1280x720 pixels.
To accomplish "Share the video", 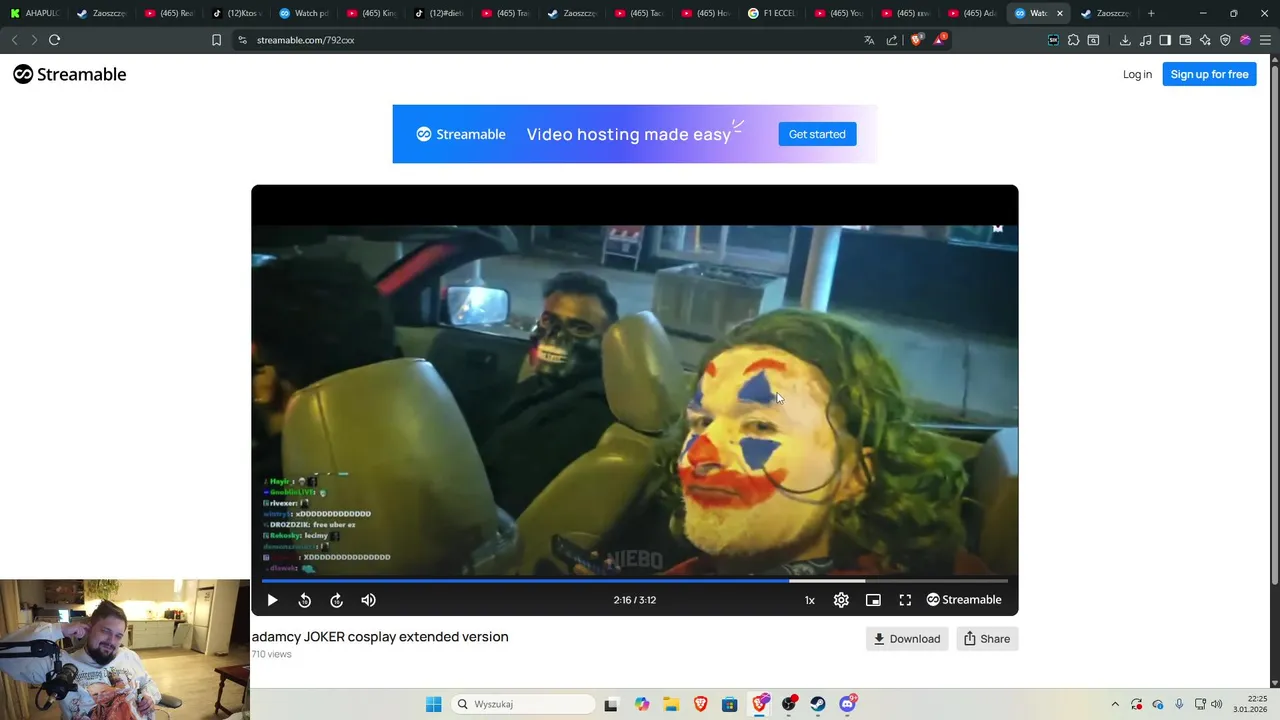I will tap(987, 639).
